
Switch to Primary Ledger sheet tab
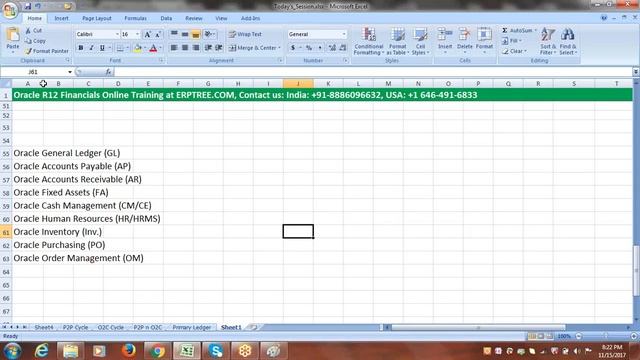coord(192,327)
